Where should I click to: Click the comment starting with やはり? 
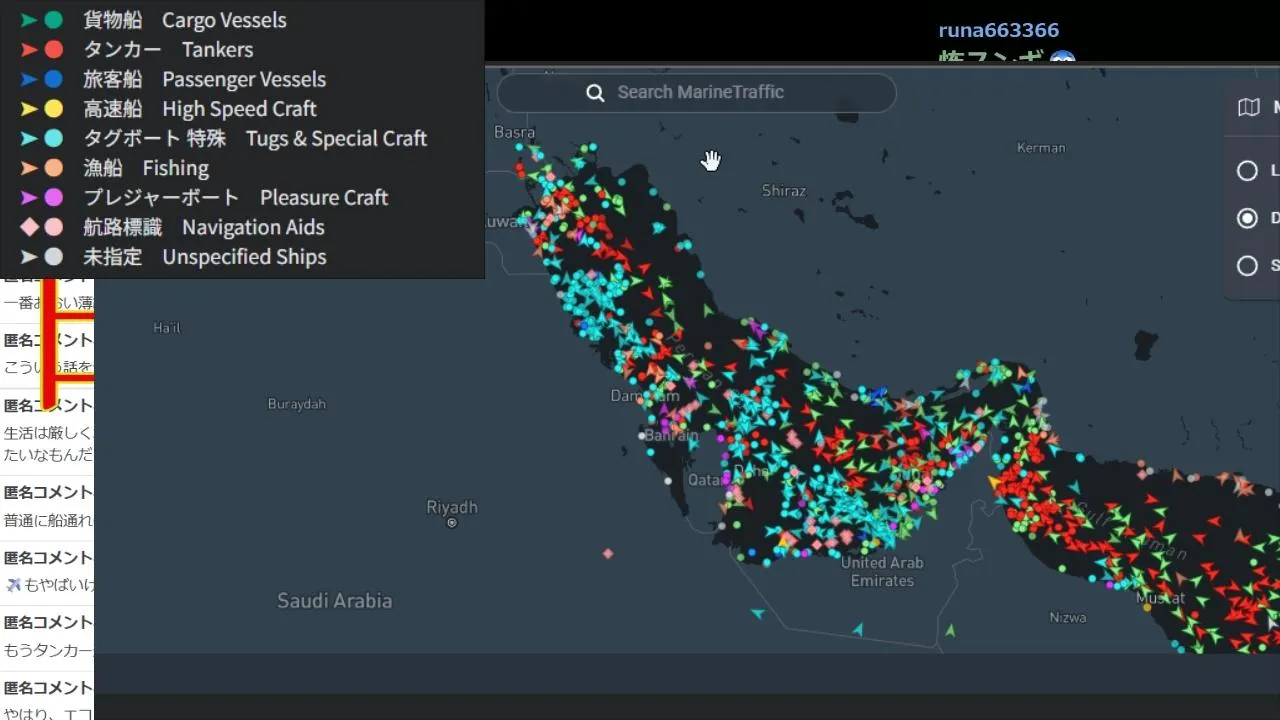coord(48,712)
